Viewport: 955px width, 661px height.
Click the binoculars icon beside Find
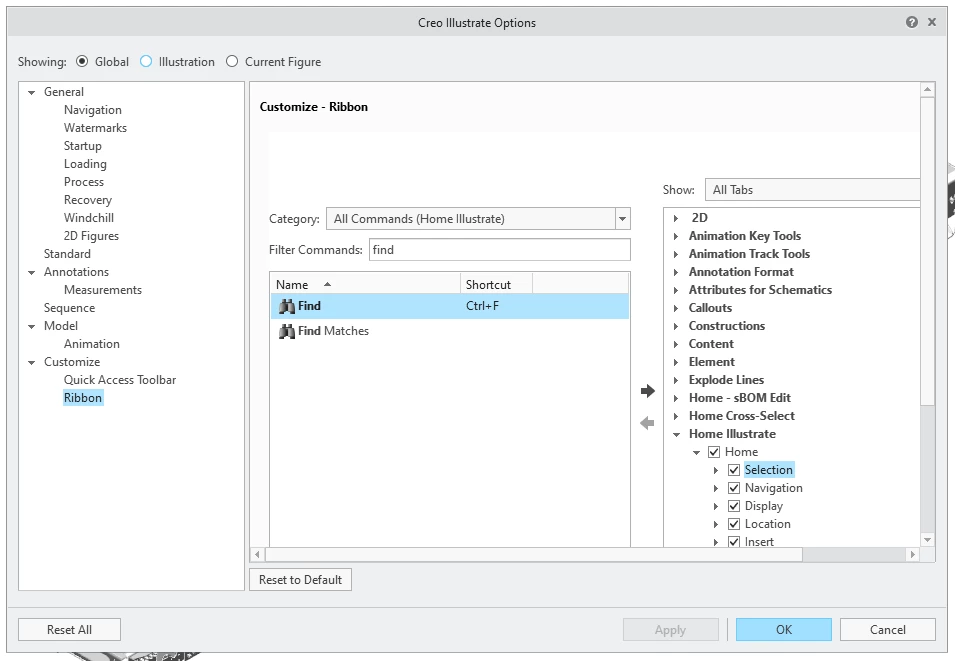point(286,306)
